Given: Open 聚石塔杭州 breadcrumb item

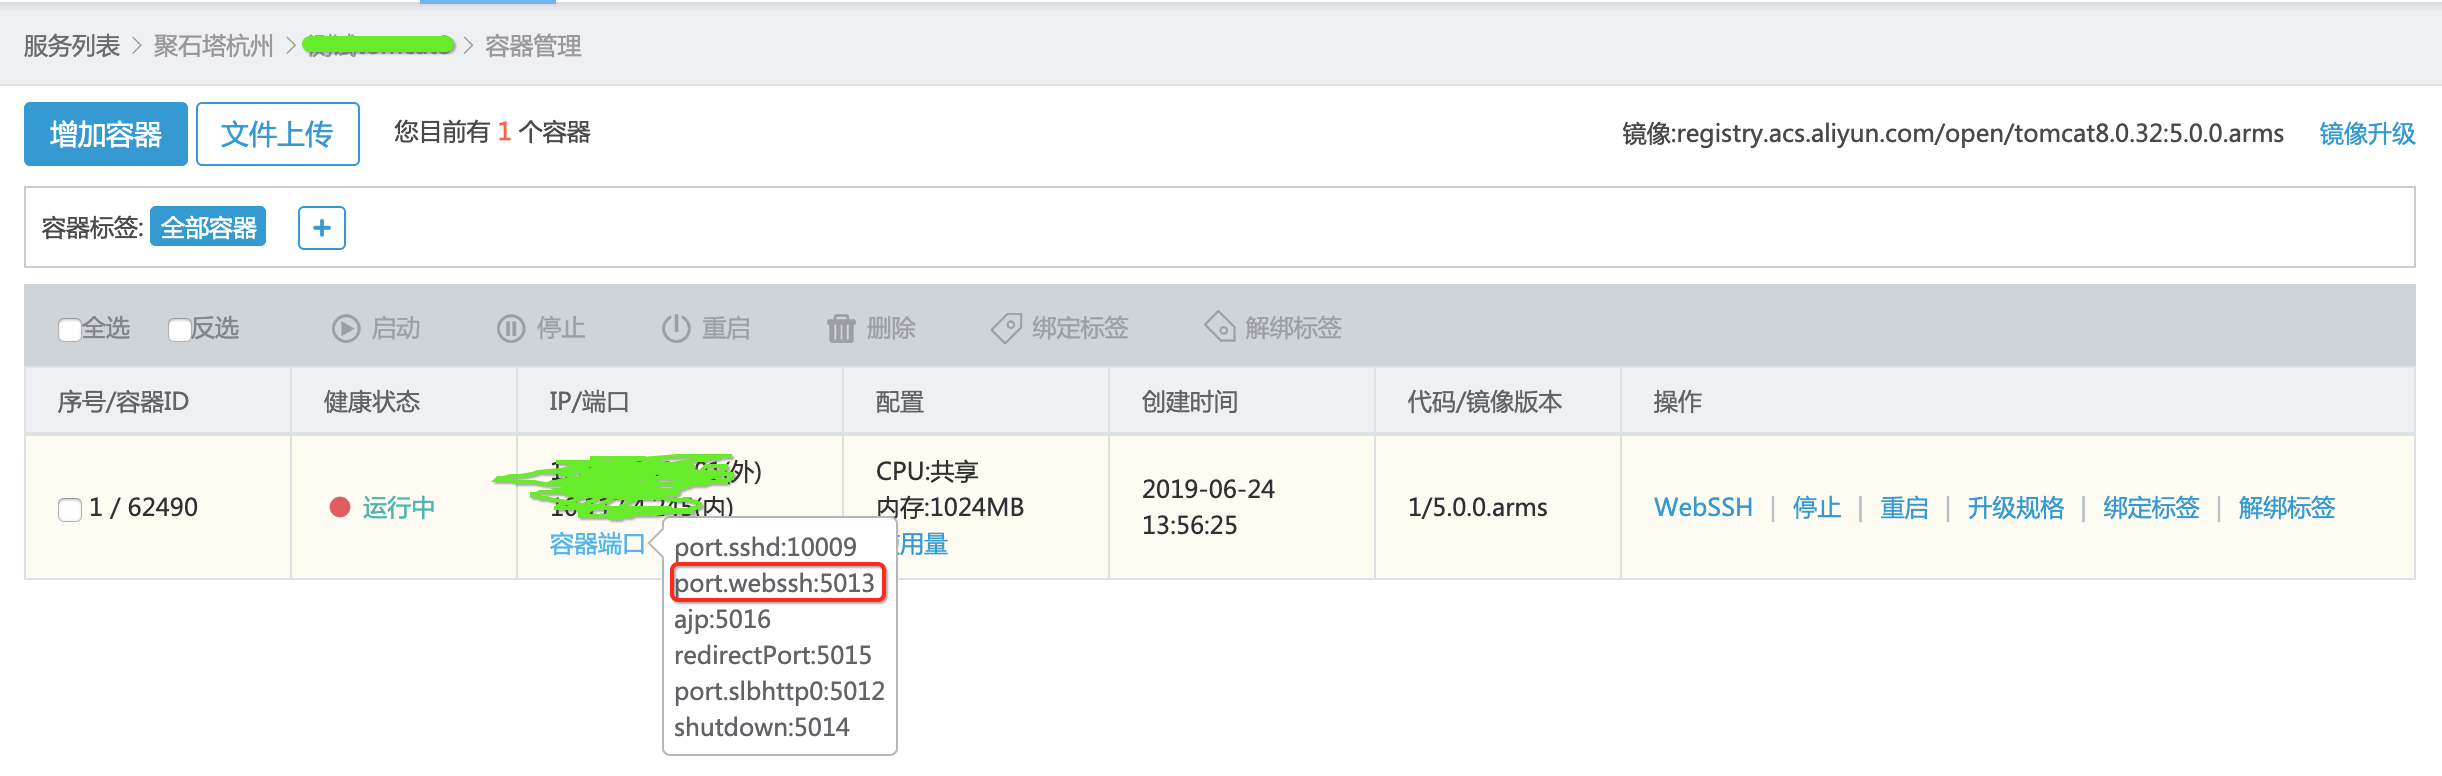Looking at the screenshot, I should (x=213, y=46).
